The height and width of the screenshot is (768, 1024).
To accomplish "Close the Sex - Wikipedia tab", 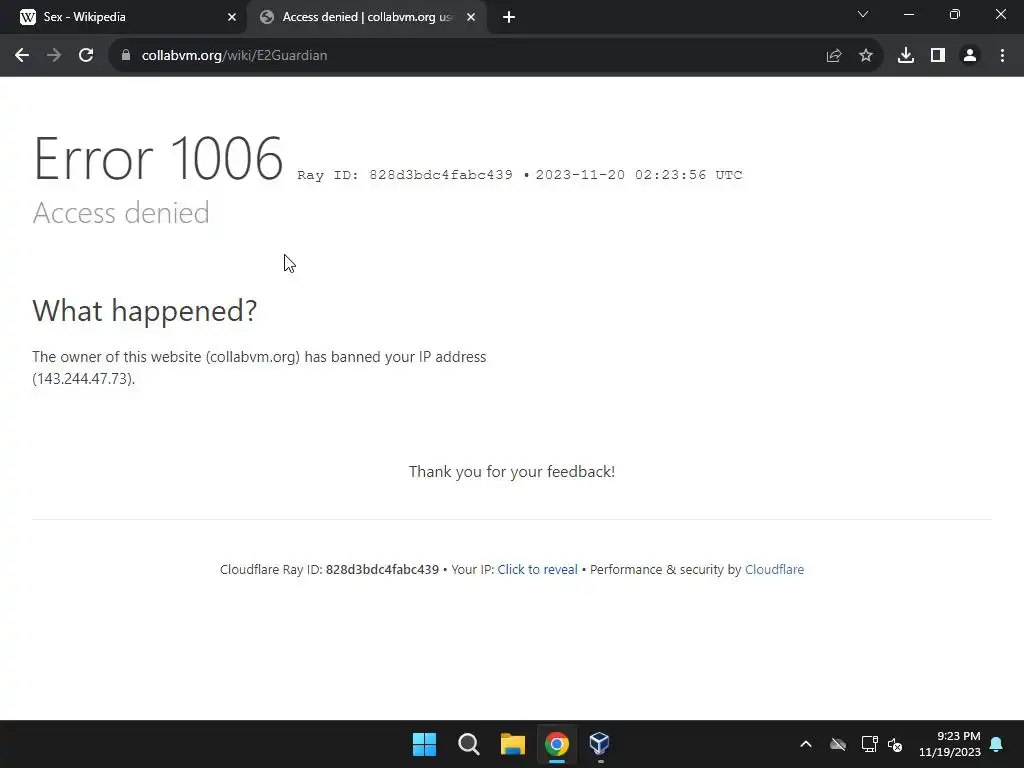I will (x=232, y=18).
